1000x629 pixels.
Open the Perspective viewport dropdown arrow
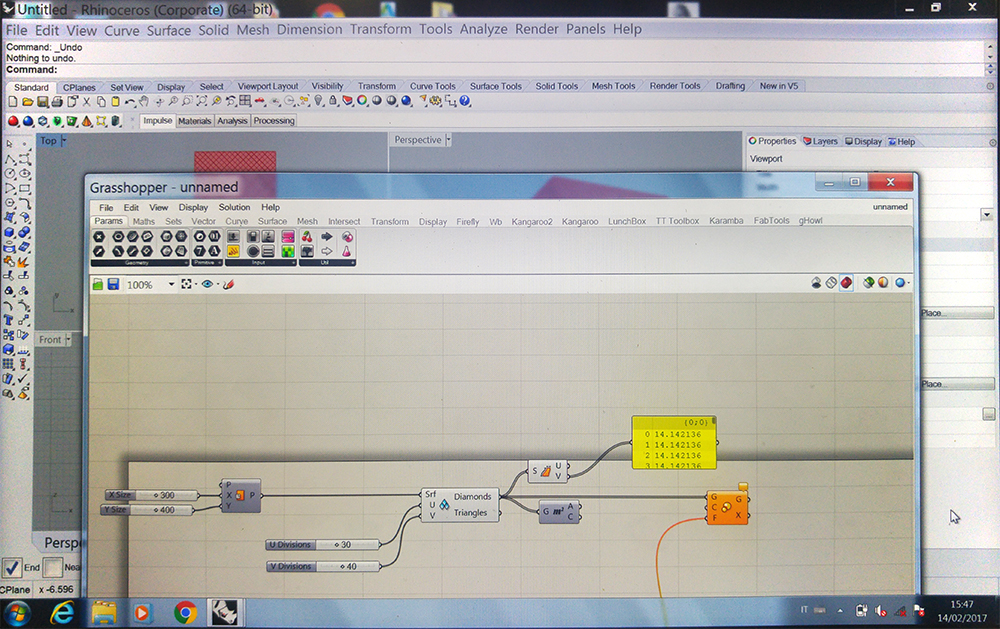pyautogui.click(x=448, y=140)
